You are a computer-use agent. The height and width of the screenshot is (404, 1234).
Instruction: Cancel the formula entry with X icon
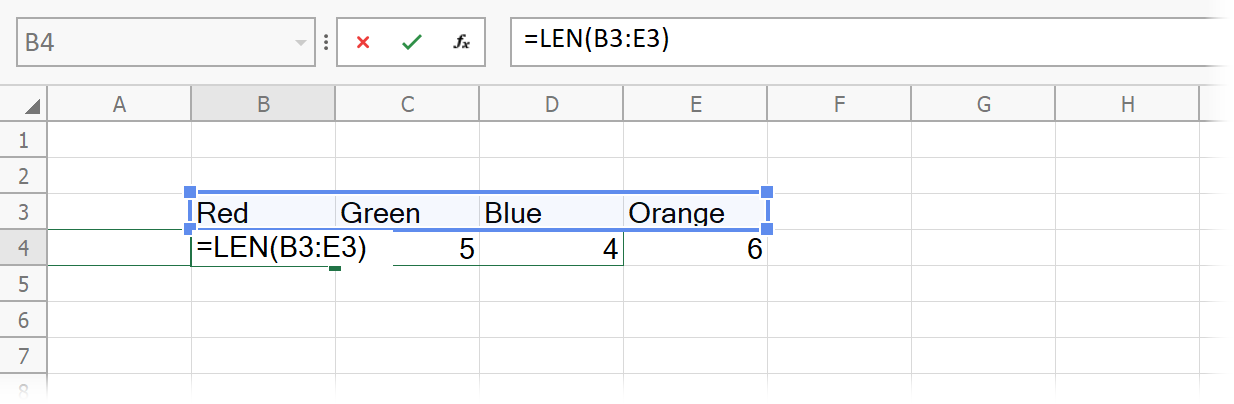[x=363, y=42]
